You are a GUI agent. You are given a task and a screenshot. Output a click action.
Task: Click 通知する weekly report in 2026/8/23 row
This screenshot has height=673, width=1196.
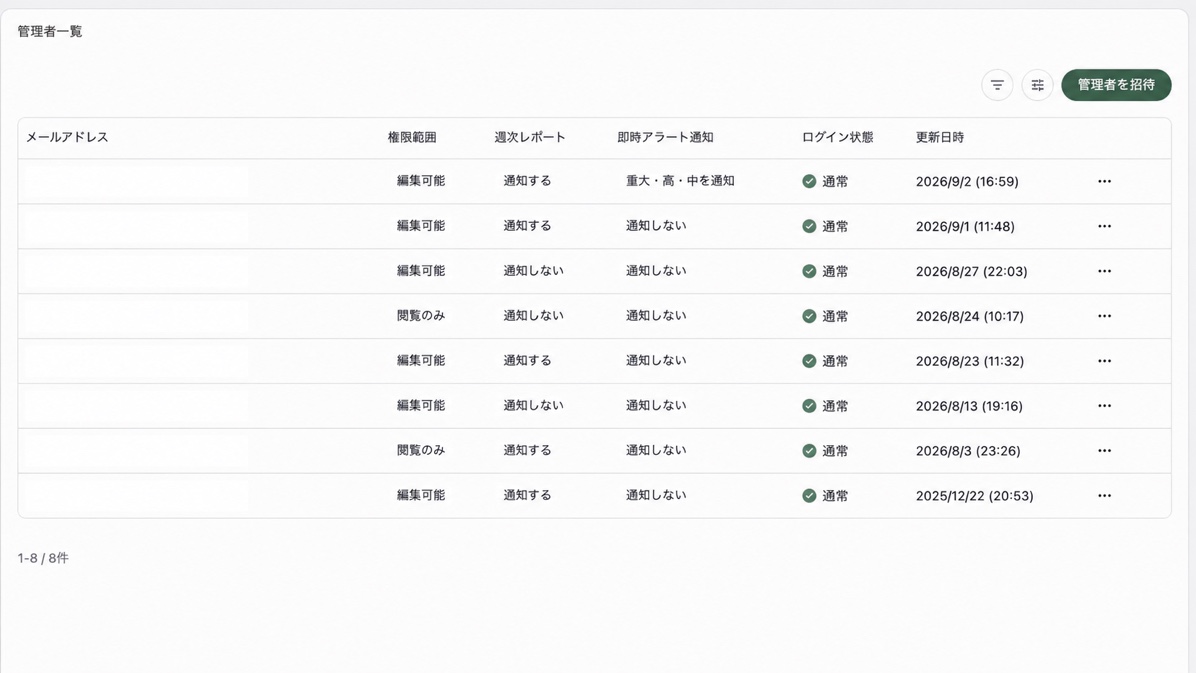click(x=527, y=360)
